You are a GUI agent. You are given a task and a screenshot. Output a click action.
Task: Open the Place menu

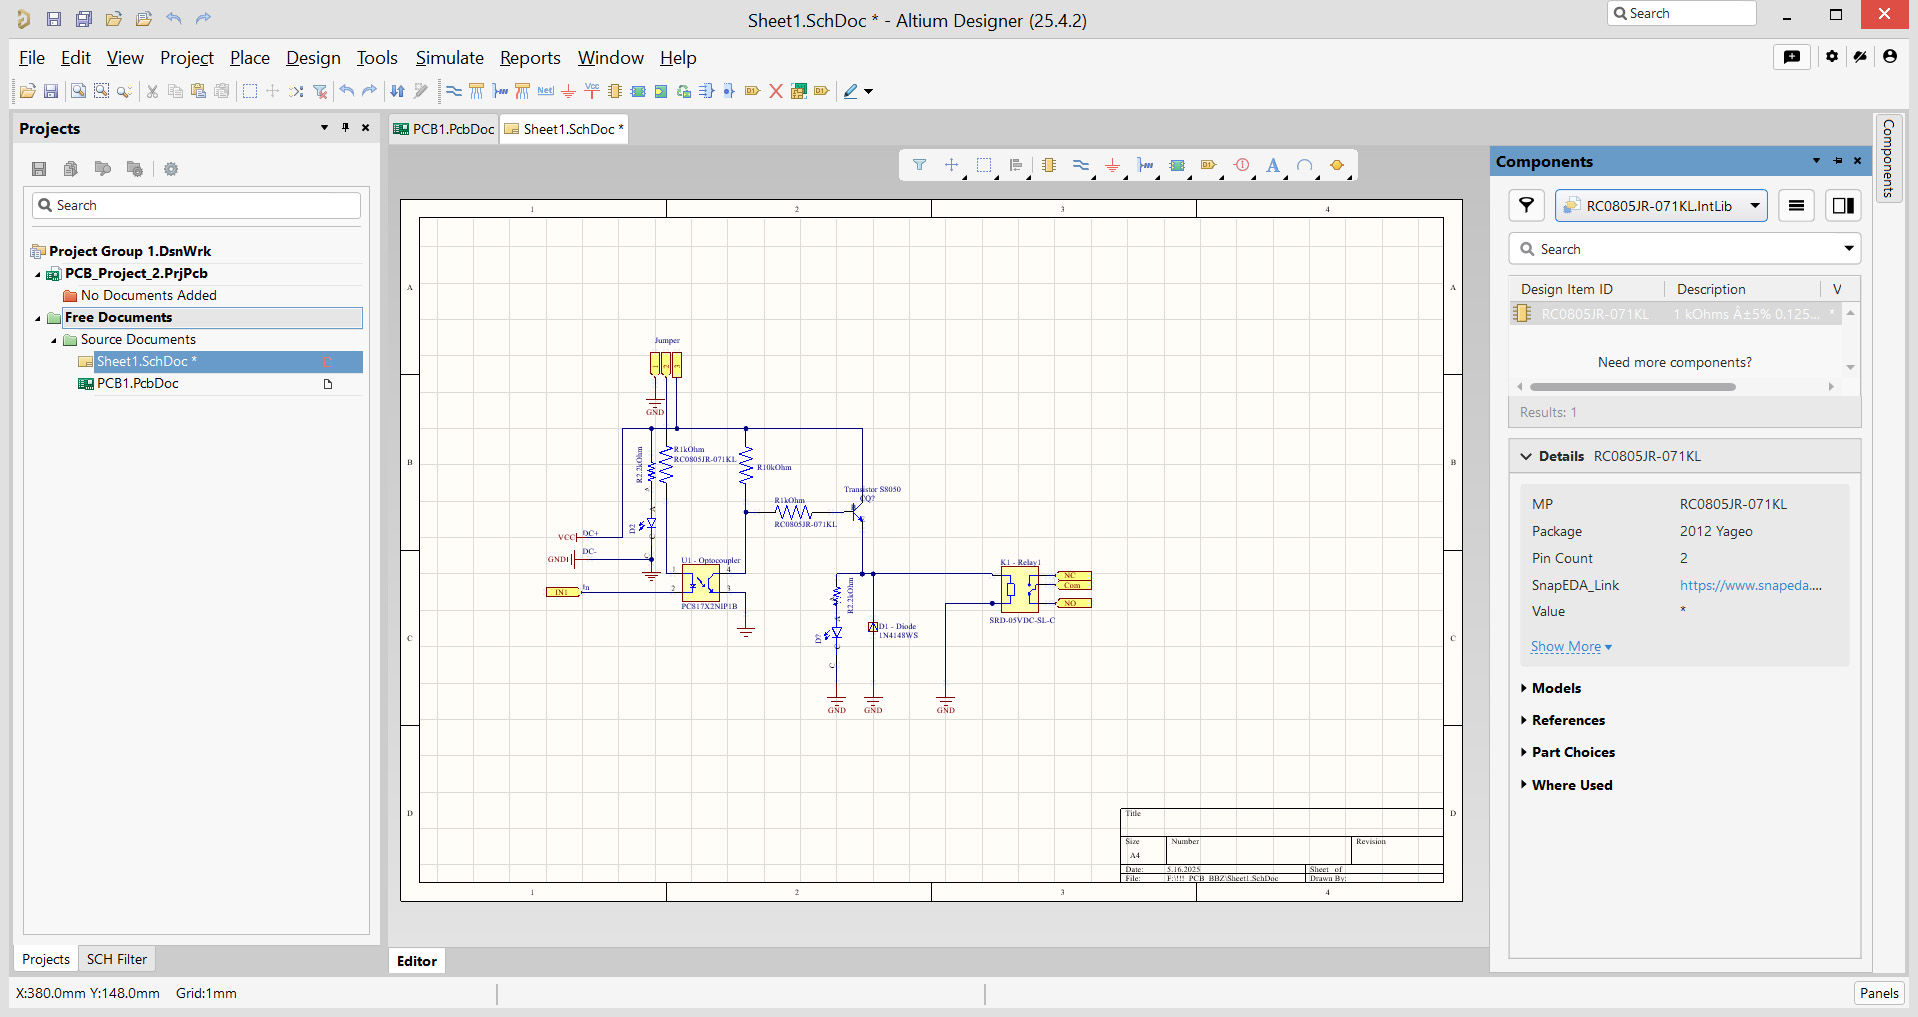(x=250, y=58)
